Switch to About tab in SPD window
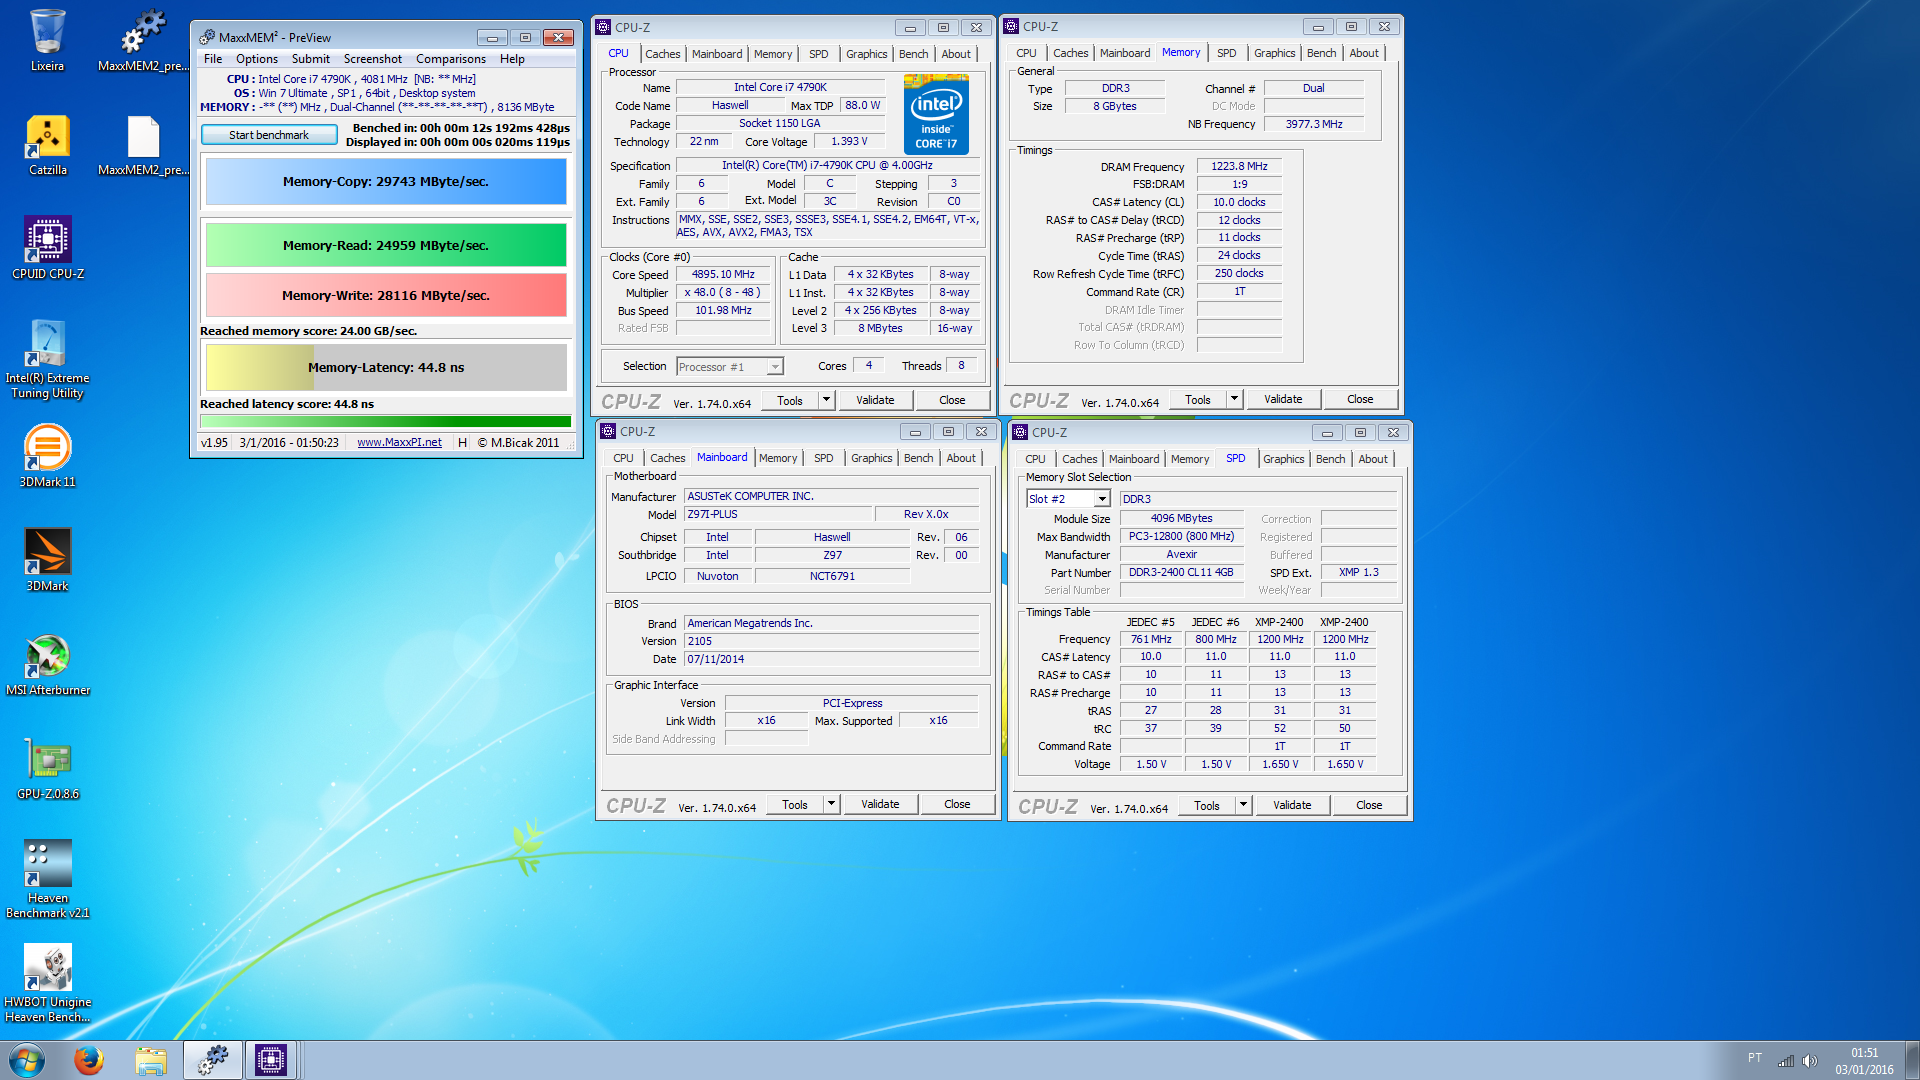The width and height of the screenshot is (1920, 1080). (1373, 459)
